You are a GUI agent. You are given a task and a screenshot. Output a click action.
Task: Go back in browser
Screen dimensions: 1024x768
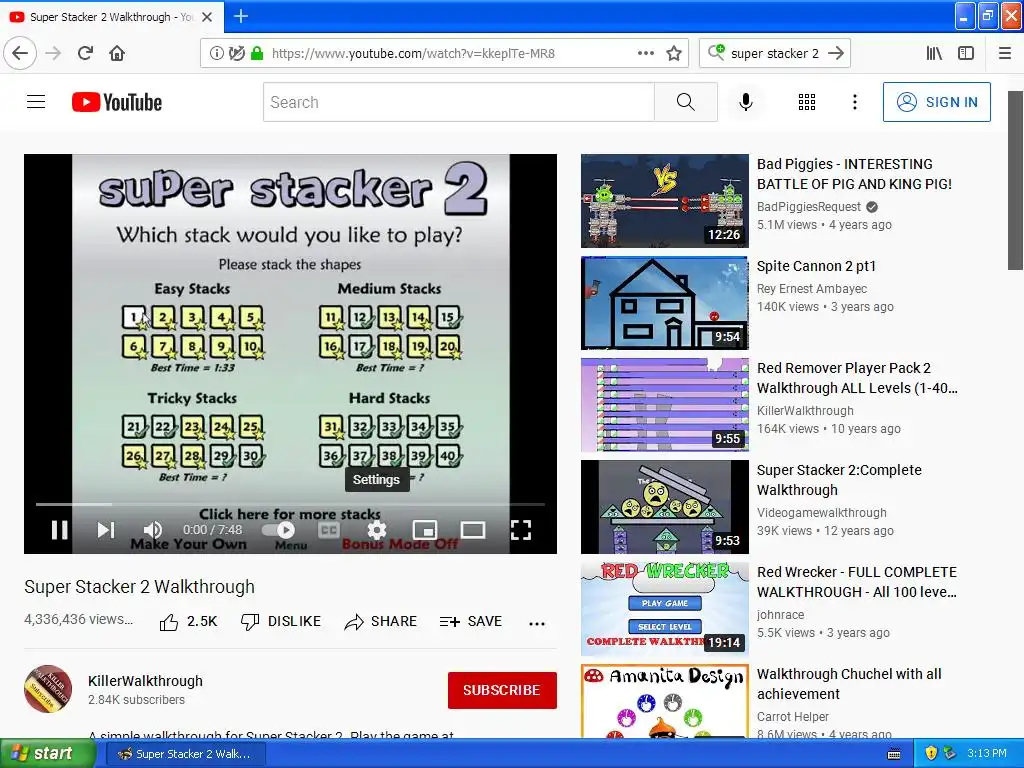click(x=20, y=53)
